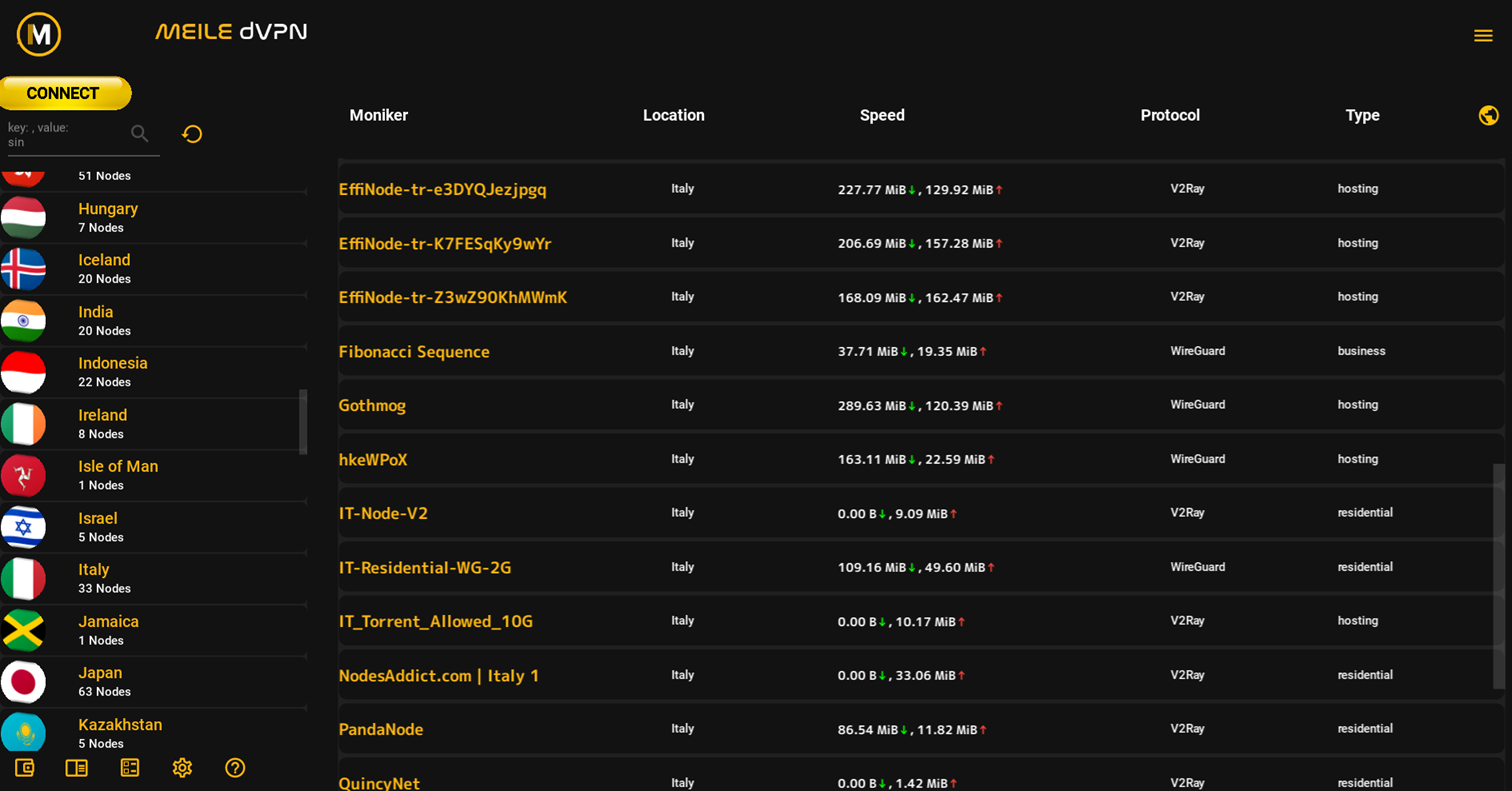Image resolution: width=1512 pixels, height=791 pixels.
Task: Select Kazakhstan in country list
Action: click(x=154, y=733)
